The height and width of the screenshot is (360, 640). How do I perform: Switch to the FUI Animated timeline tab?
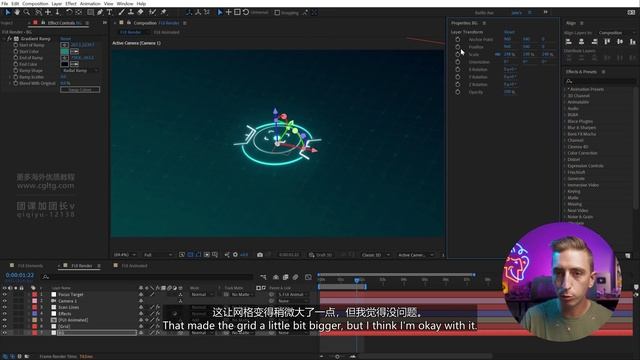point(134,266)
